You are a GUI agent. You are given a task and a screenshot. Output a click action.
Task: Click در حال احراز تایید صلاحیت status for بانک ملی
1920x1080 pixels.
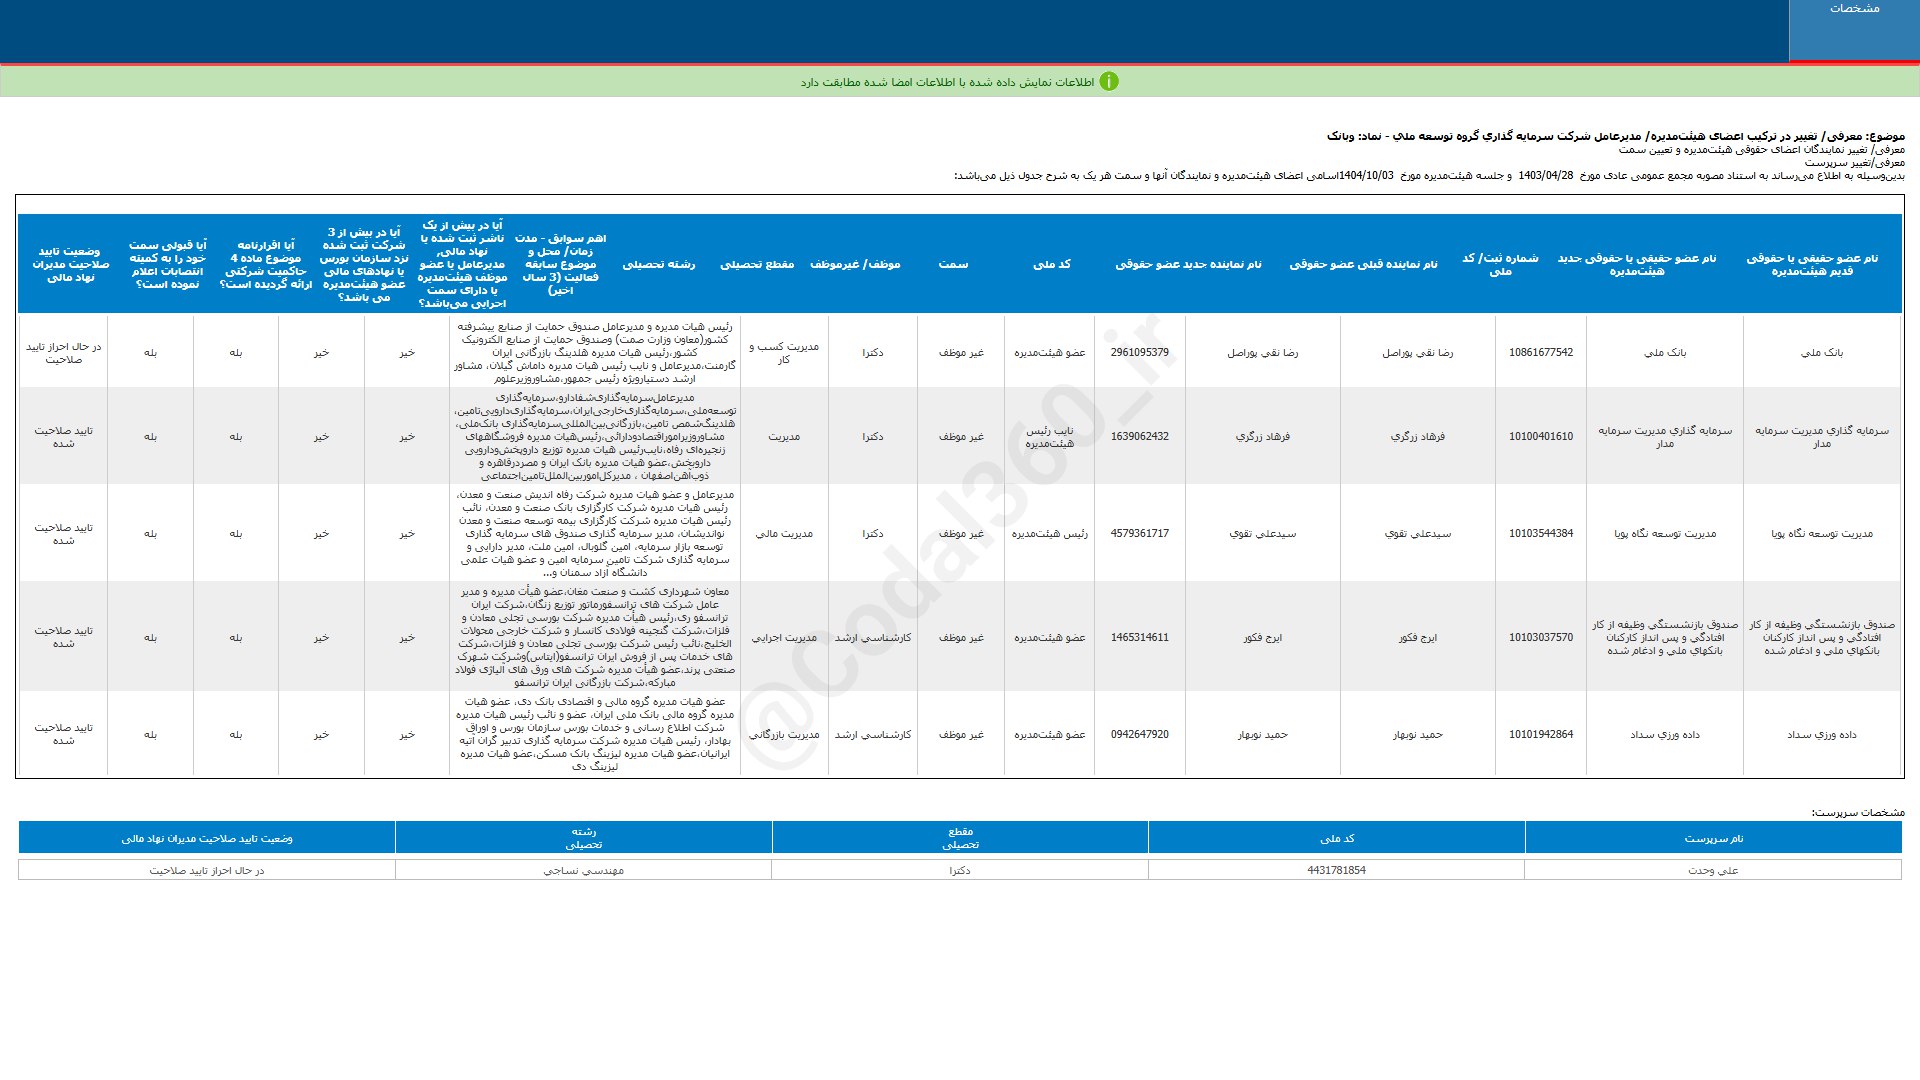(x=63, y=353)
